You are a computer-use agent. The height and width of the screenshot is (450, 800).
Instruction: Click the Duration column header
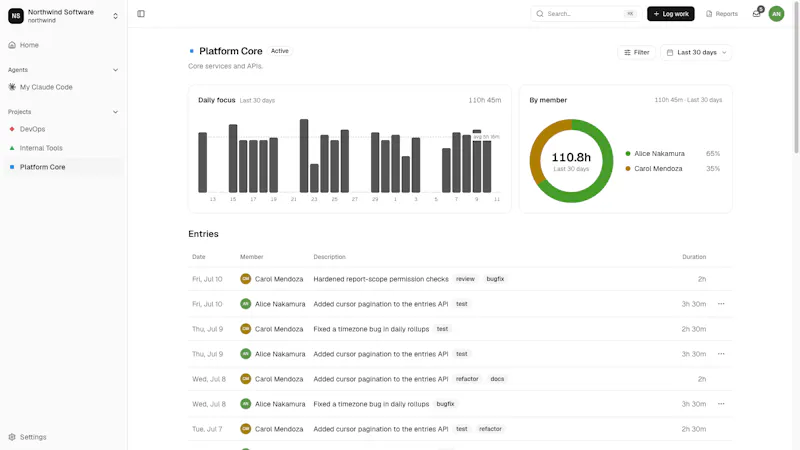tap(694, 257)
